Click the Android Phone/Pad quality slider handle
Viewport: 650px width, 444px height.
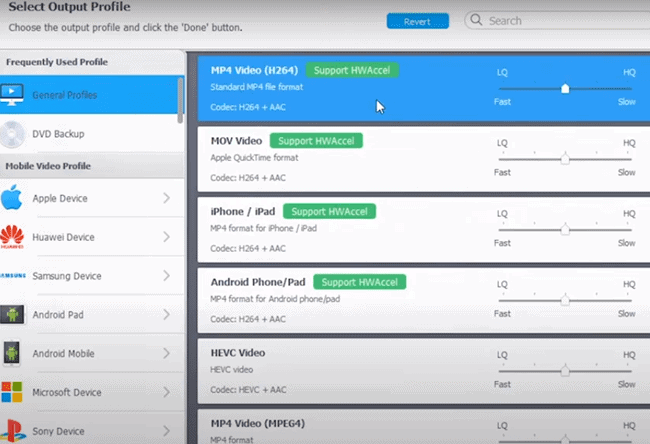(565, 300)
